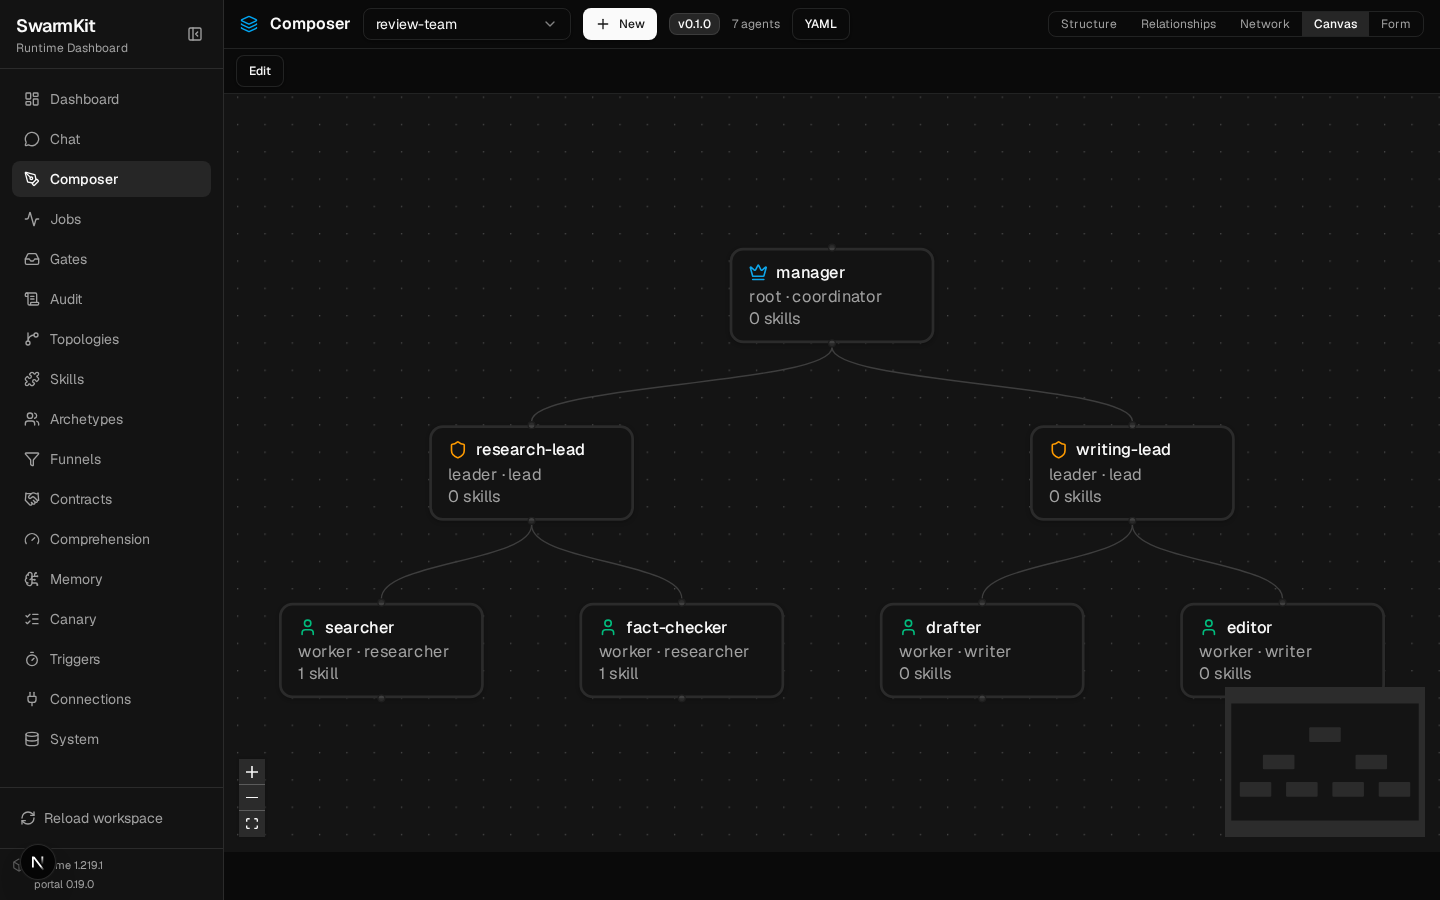
Task: Switch to the Relationships view tab
Action: (x=1178, y=24)
